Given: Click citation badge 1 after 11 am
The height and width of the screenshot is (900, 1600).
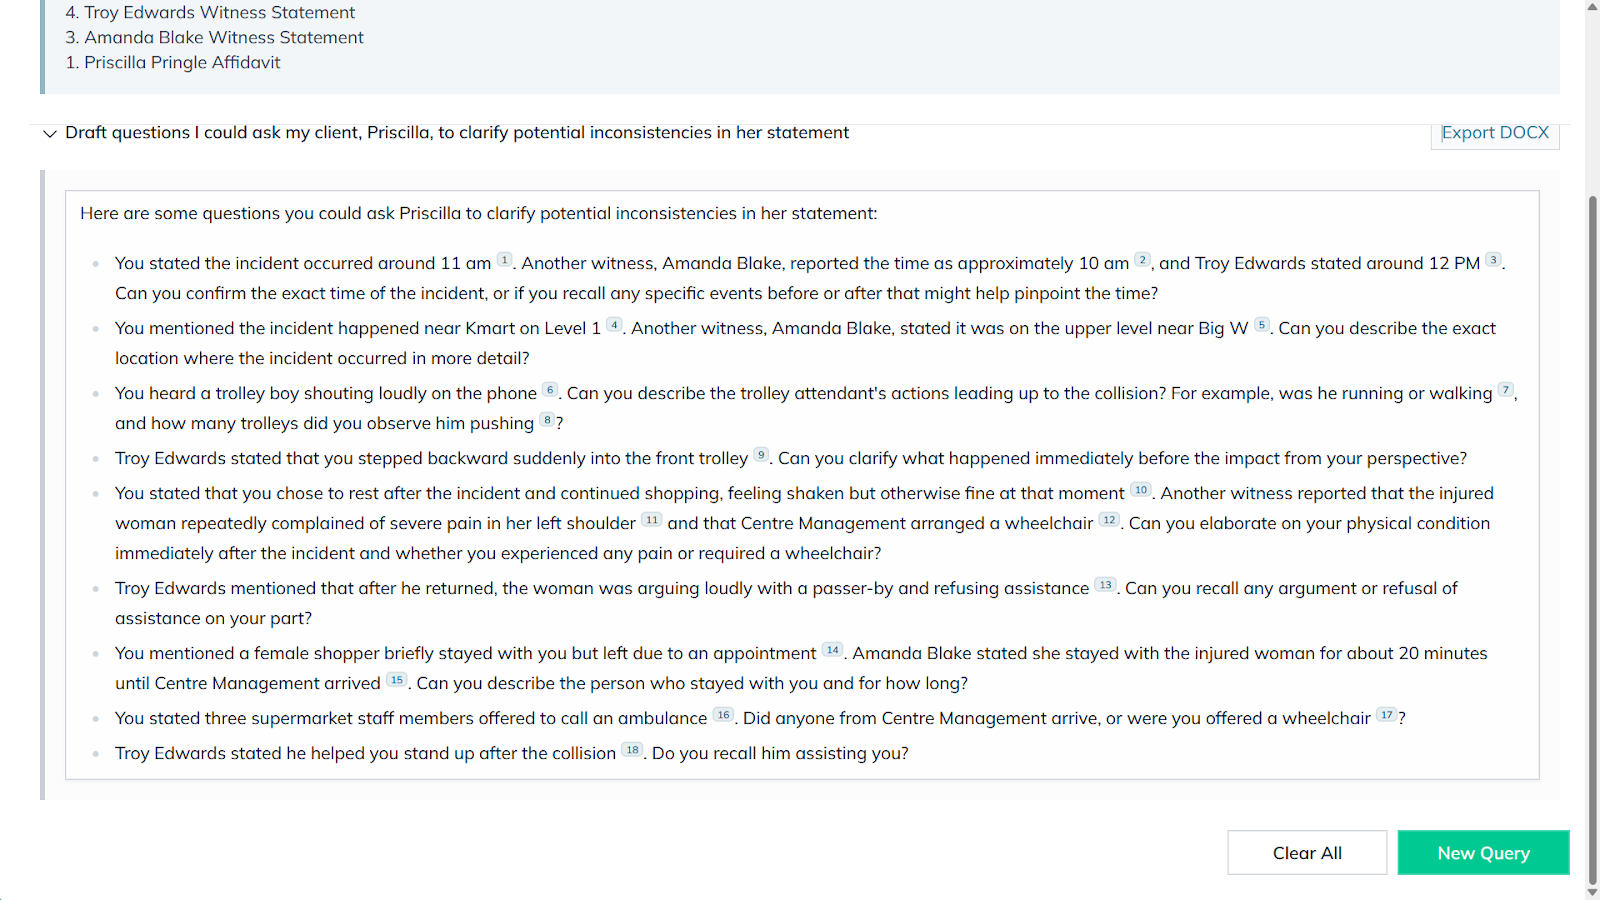Looking at the screenshot, I should tap(505, 260).
